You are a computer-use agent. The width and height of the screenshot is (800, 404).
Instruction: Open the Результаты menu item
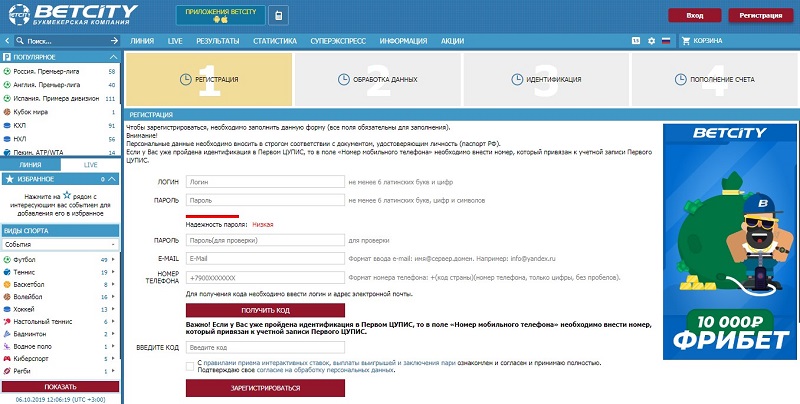tap(217, 41)
